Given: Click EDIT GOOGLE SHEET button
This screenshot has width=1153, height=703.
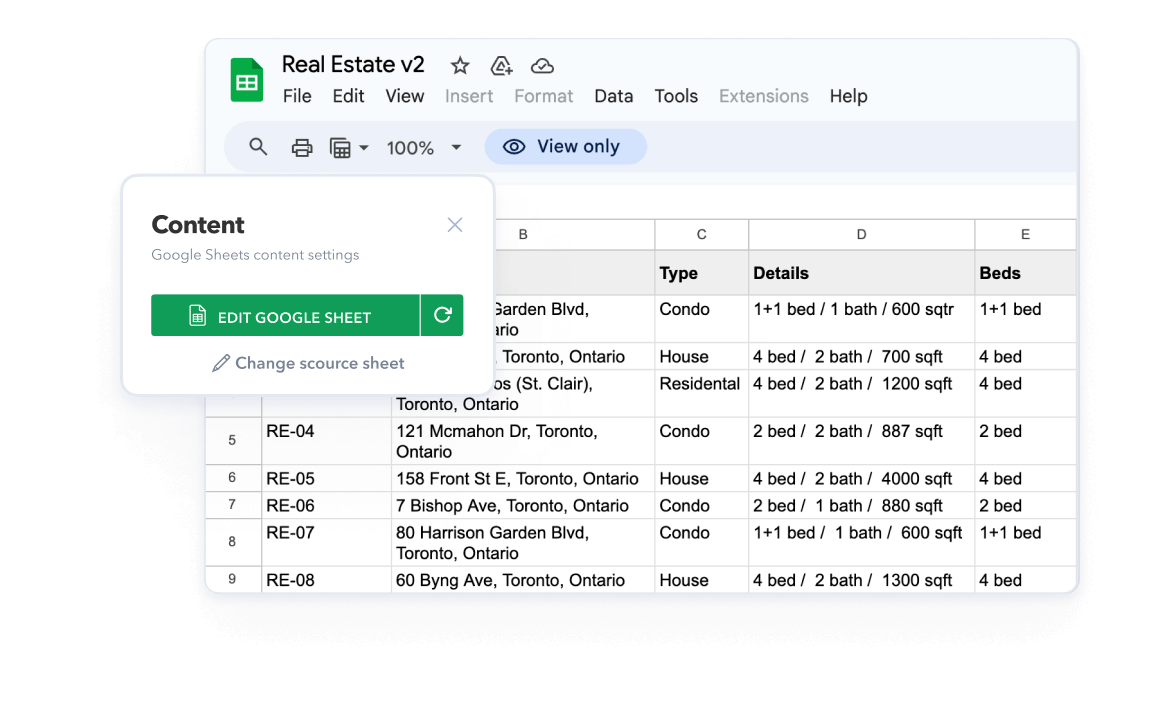Looking at the screenshot, I should coord(285,315).
